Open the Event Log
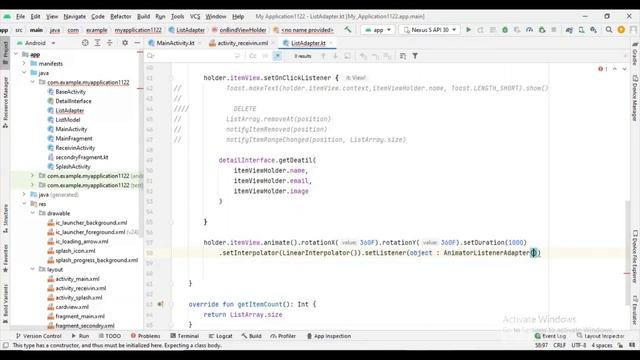This screenshot has height=360, width=640. pyautogui.click(x=551, y=336)
